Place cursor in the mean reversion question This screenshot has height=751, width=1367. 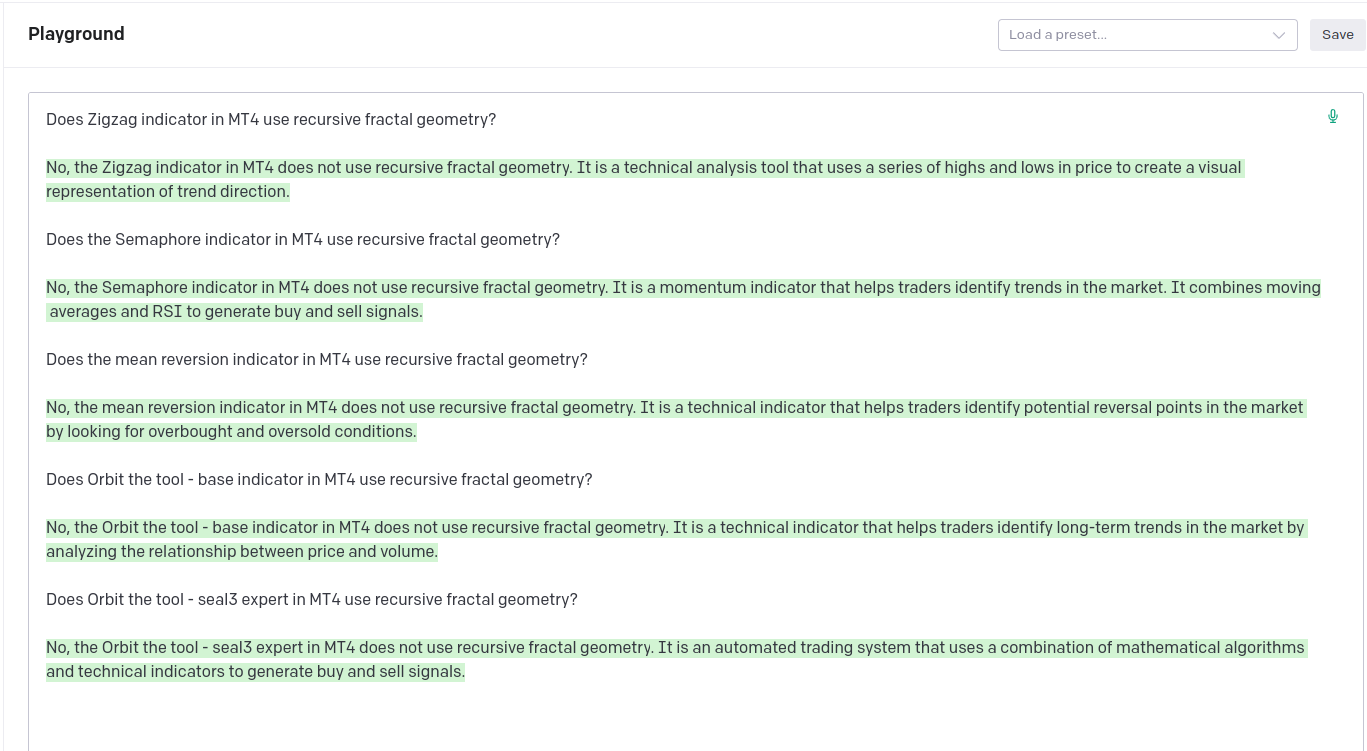tap(316, 360)
